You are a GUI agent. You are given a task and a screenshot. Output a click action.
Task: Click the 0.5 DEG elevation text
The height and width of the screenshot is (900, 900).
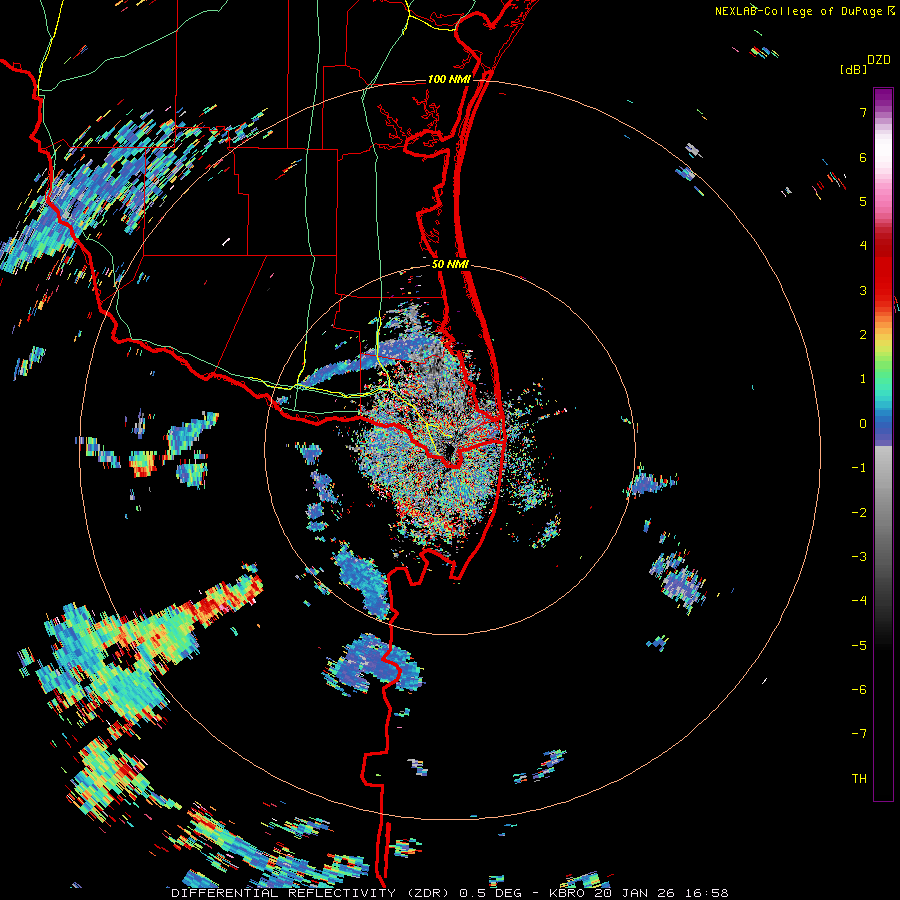(x=491, y=893)
